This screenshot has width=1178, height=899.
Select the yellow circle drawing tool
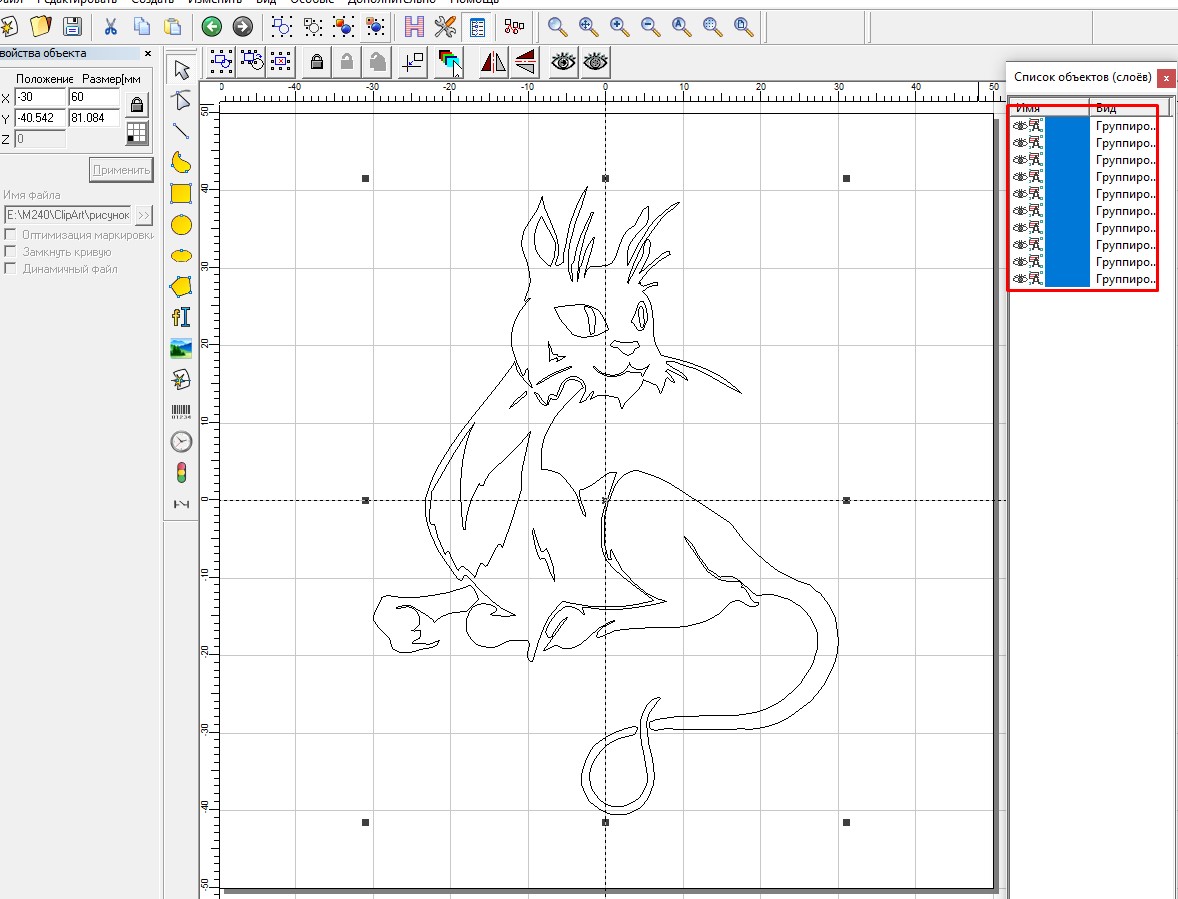pyautogui.click(x=181, y=225)
